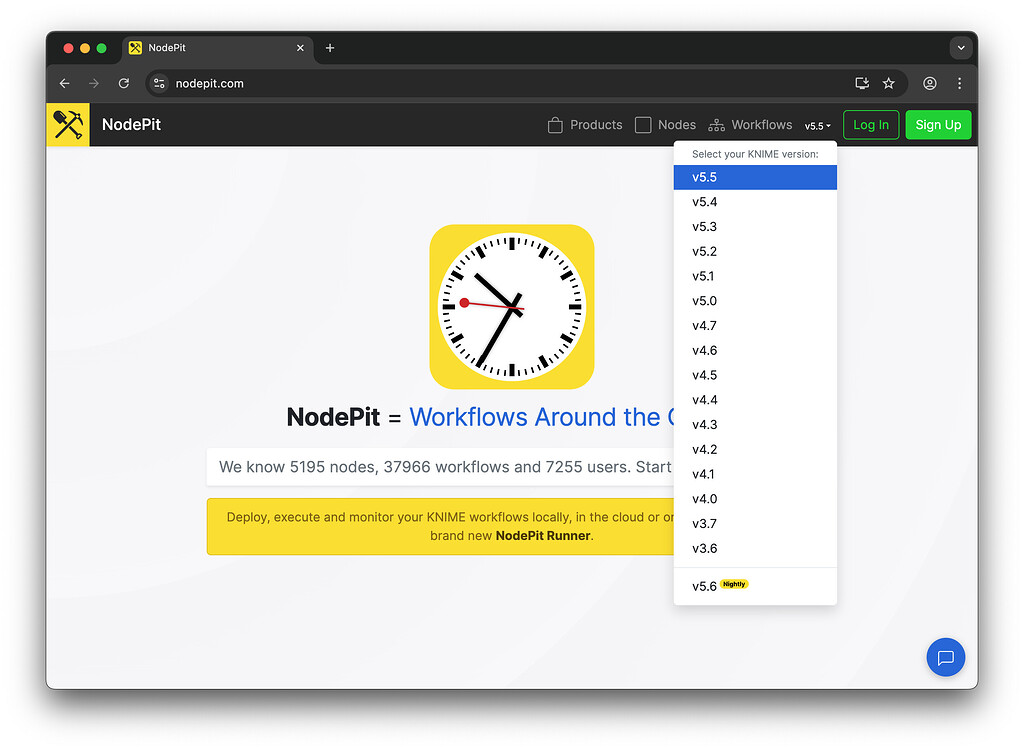Click the Log In button

point(870,124)
